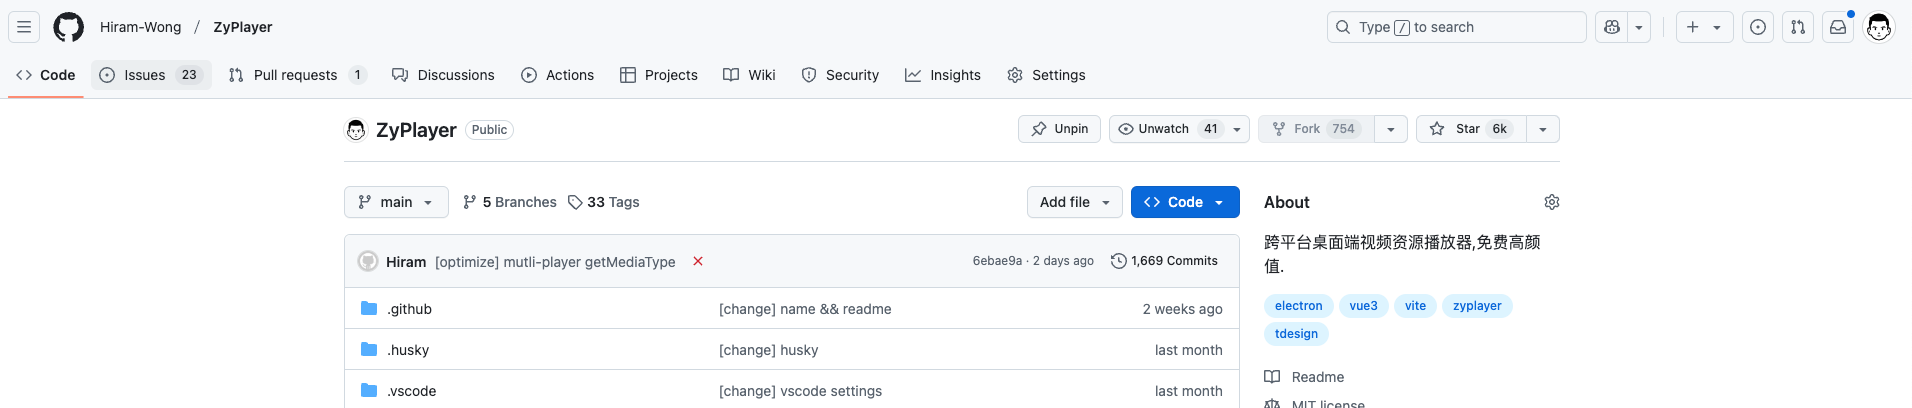Switch to the Security tab
Screen dimensions: 1912x408
[840, 75]
